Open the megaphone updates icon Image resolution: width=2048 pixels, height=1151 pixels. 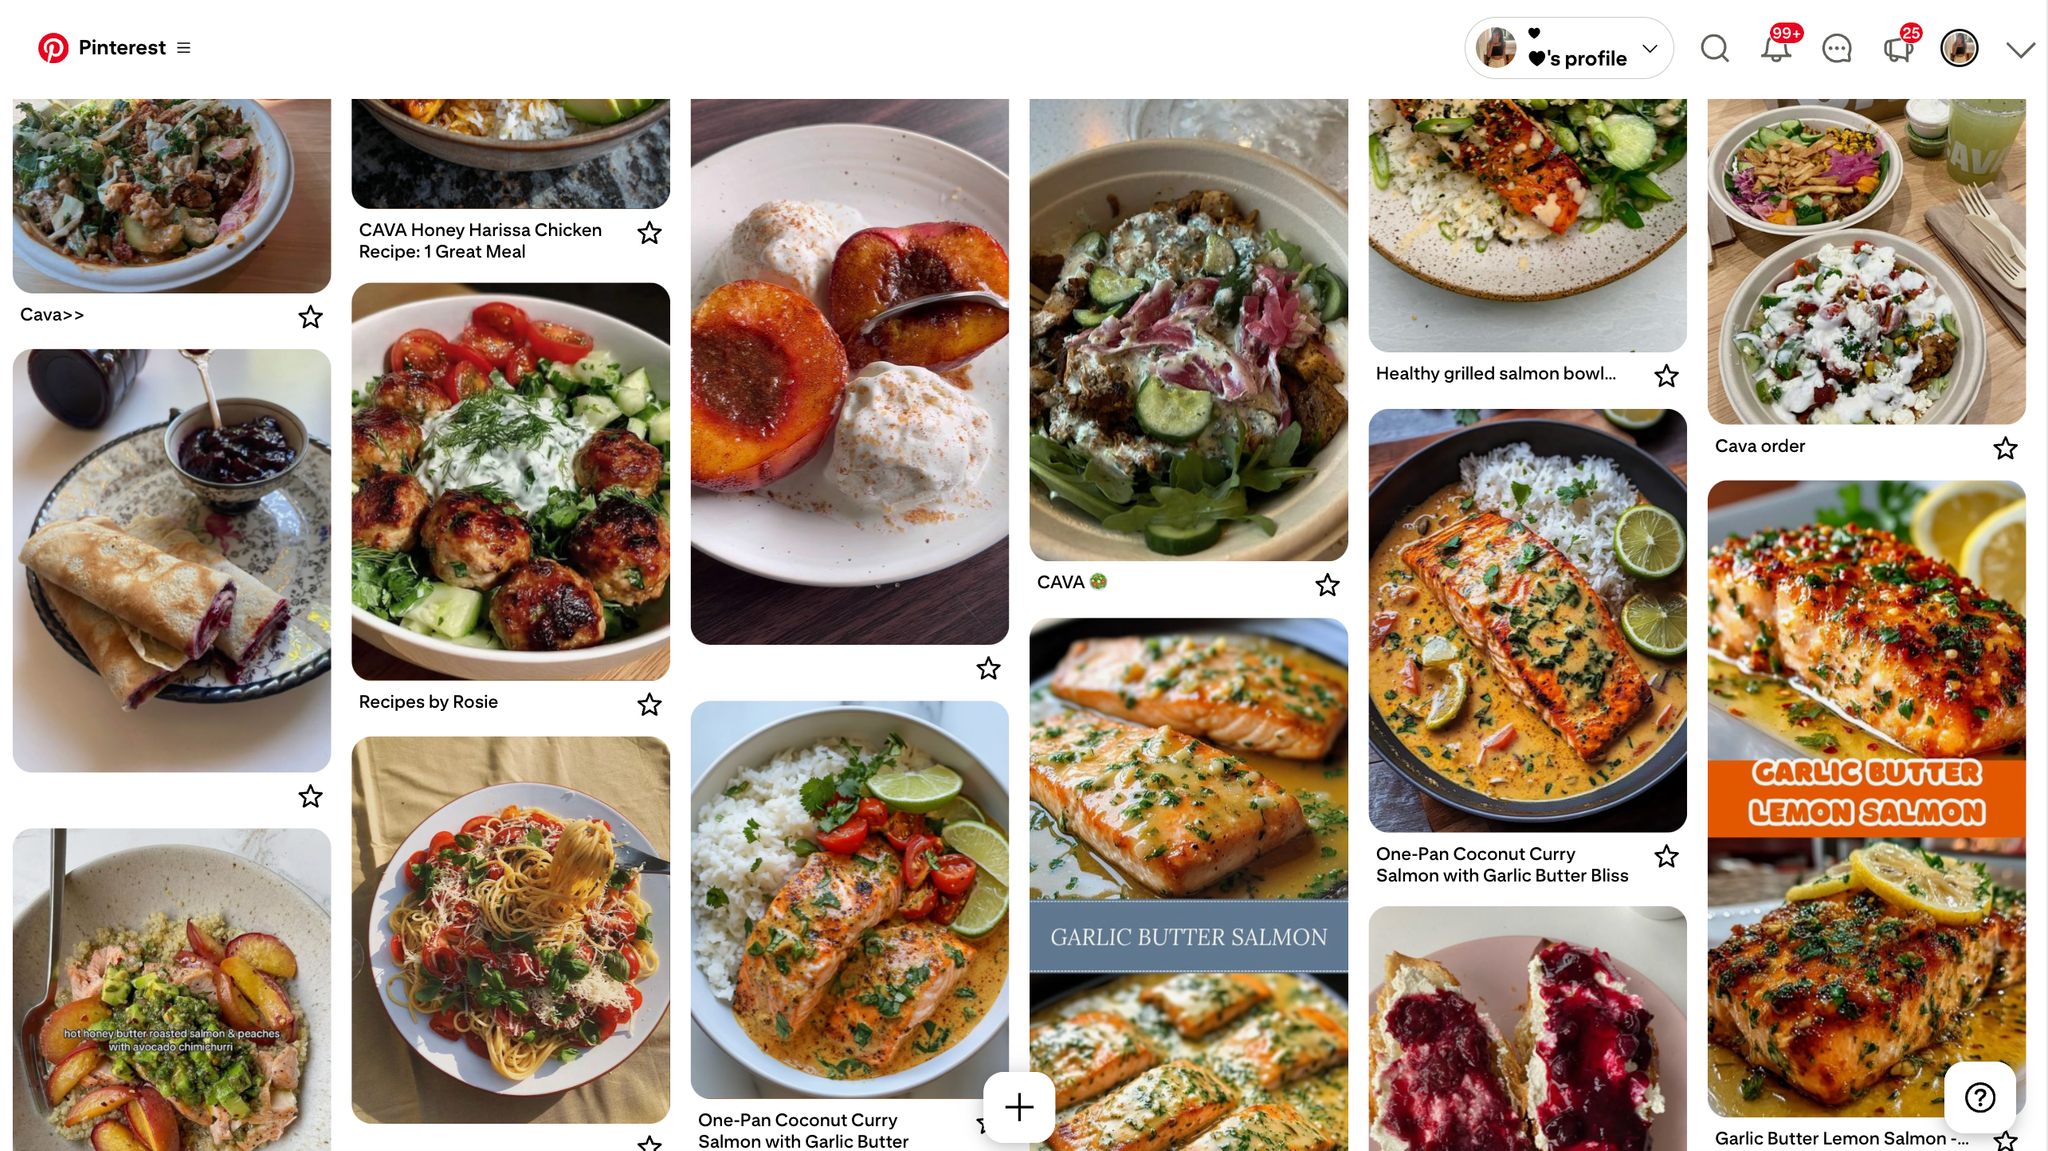point(1899,48)
